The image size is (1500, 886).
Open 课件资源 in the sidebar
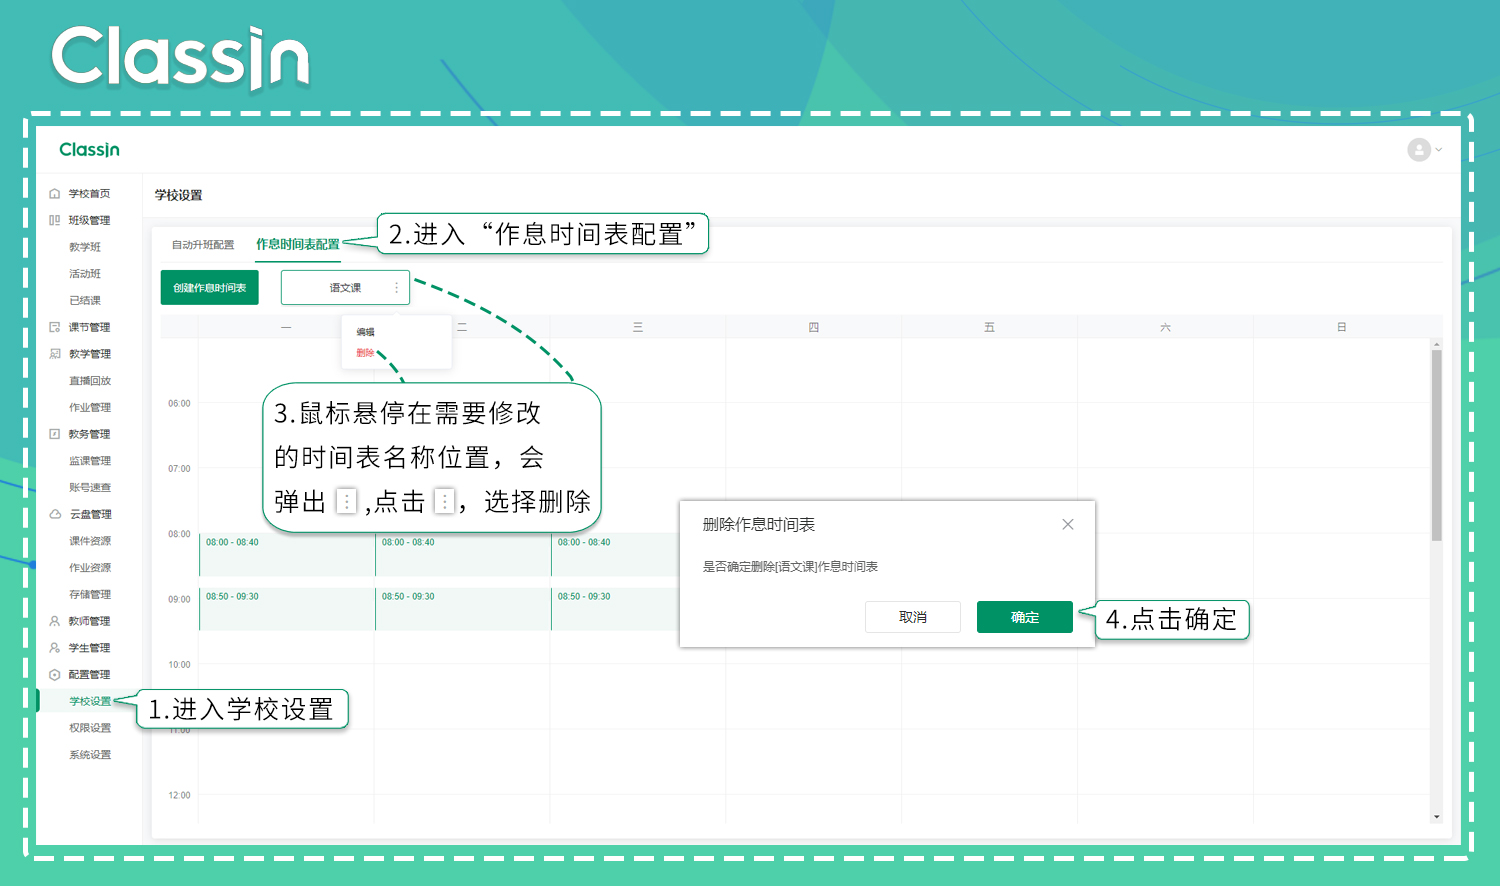pyautogui.click(x=90, y=541)
